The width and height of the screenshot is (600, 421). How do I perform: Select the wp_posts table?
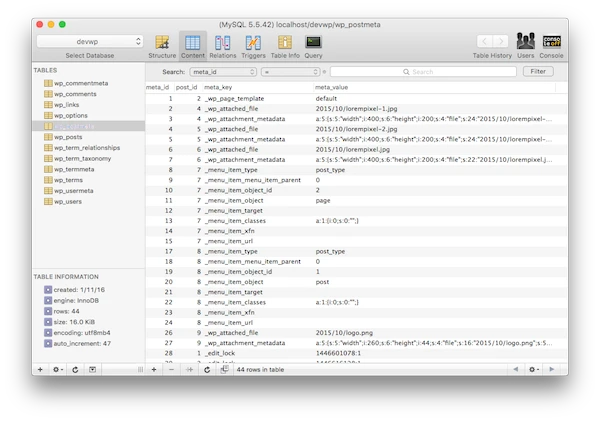coord(69,137)
